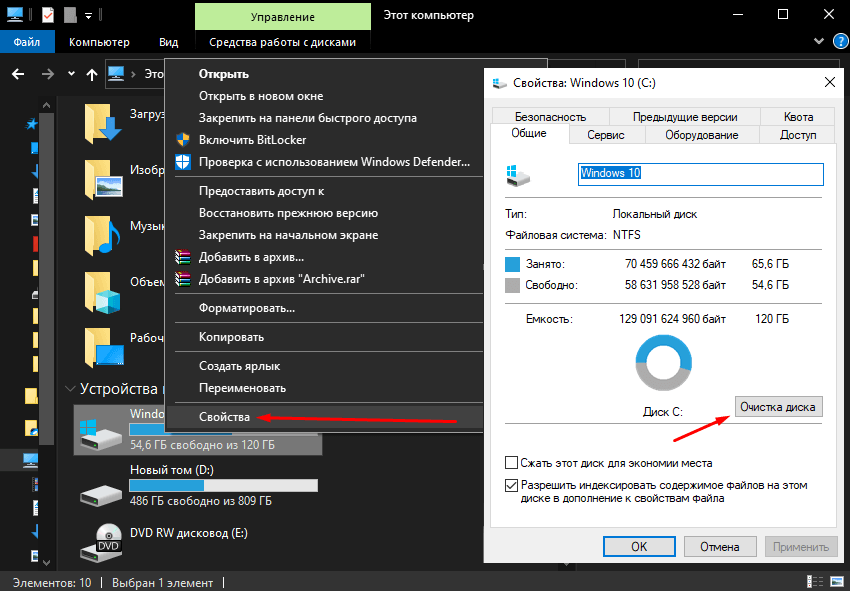Screen dimensions: 850x591
Task: Collapse the Устройства и диски group chevron
Action: tap(70, 389)
